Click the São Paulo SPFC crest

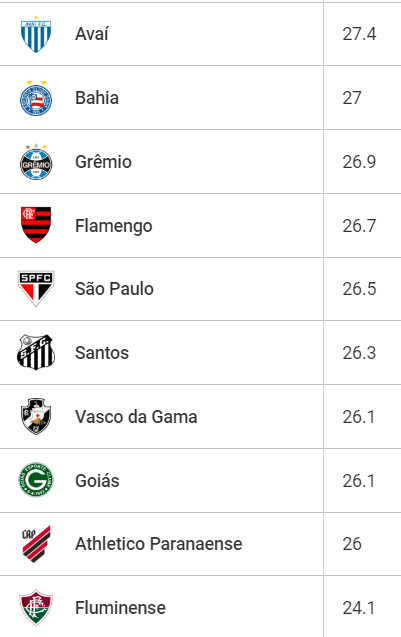(x=36, y=289)
